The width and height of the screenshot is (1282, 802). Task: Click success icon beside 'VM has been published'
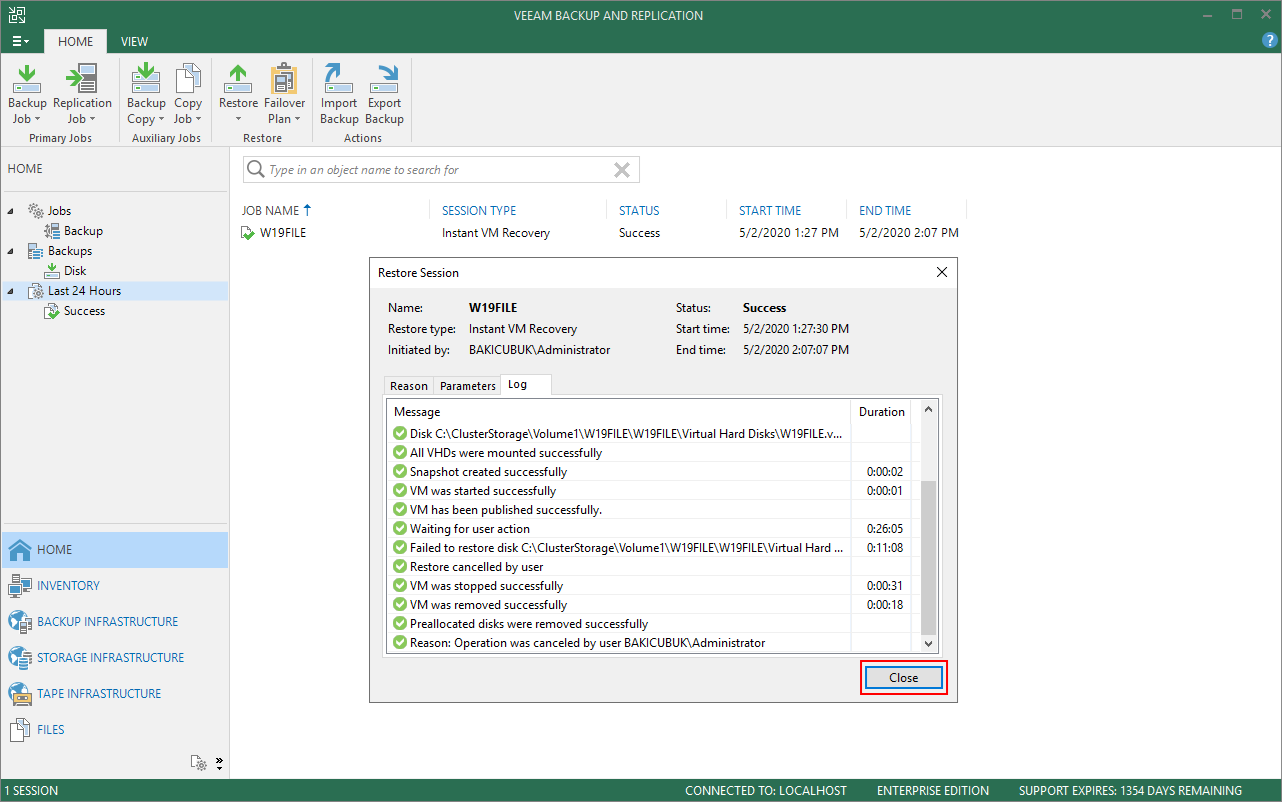(x=400, y=510)
